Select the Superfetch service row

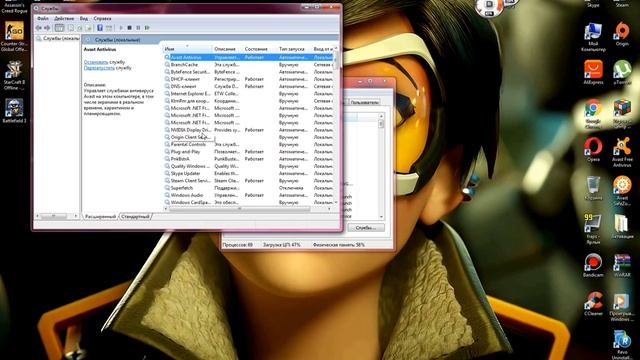249,188
